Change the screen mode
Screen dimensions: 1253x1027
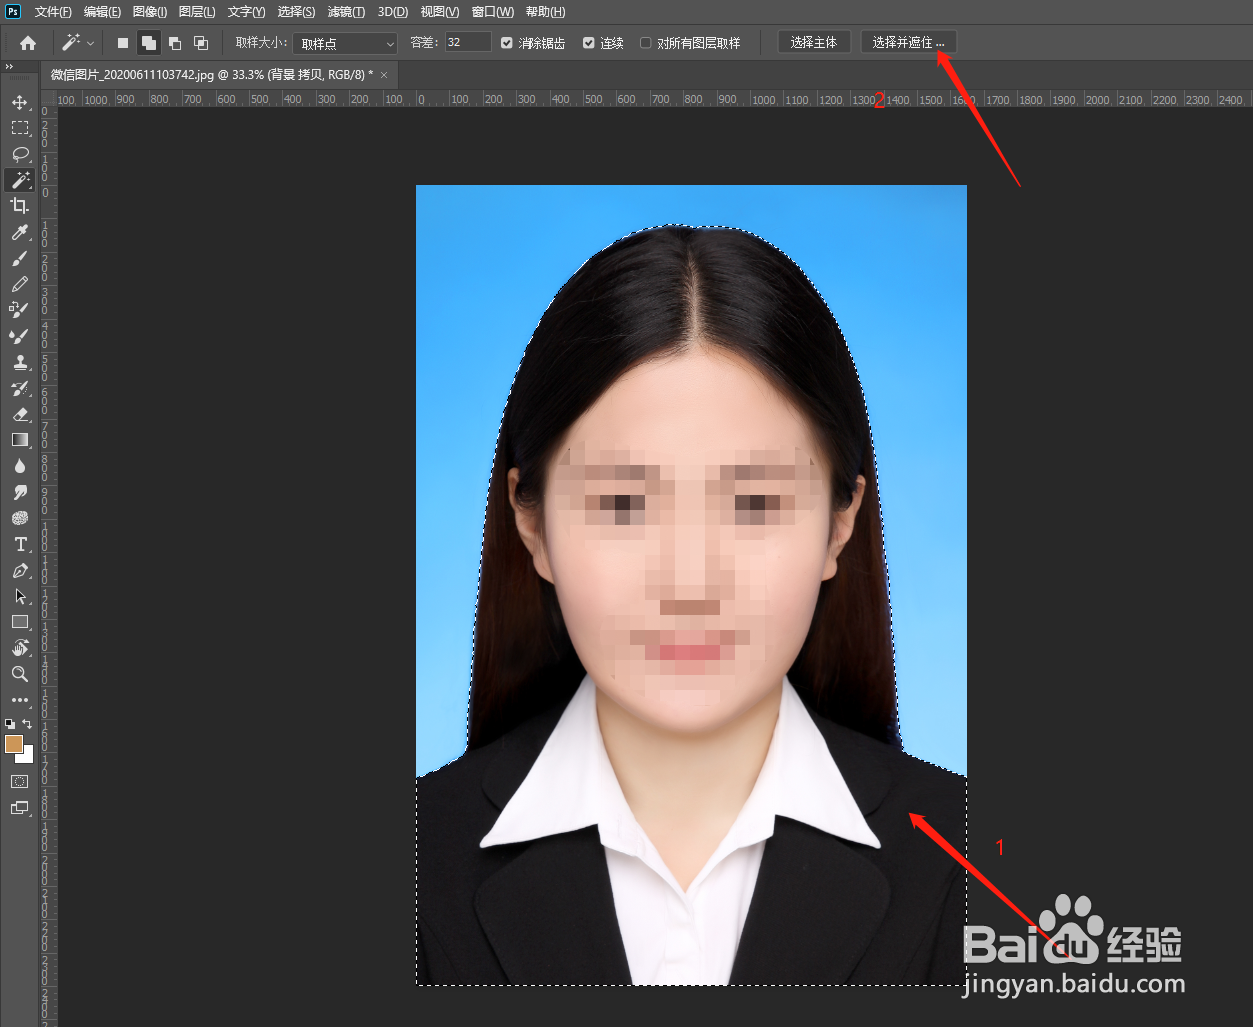point(20,808)
